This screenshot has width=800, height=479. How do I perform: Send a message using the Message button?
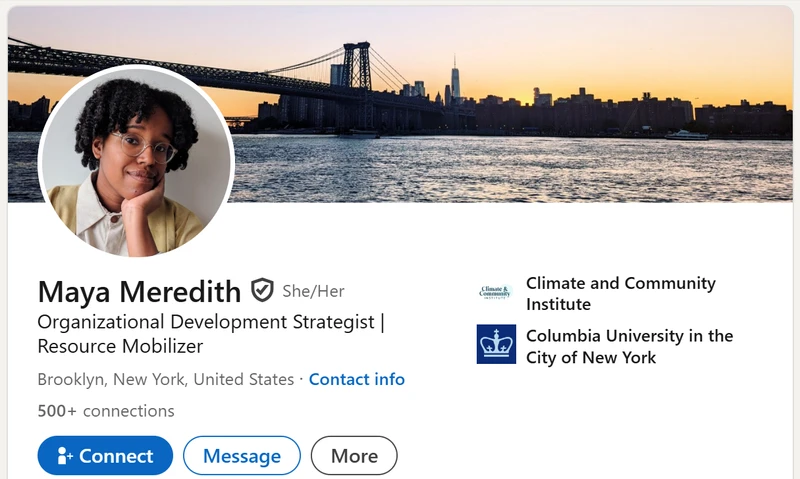(241, 456)
